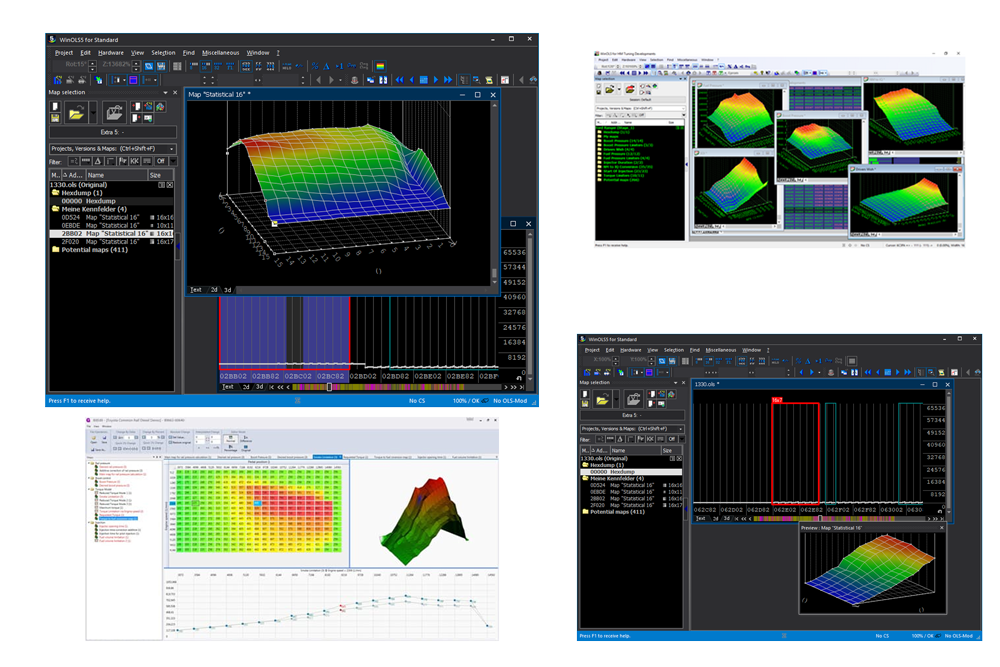Switch to Text tab of Map "Statistical 16" window
Screen dimensions: 1000x667
pos(196,290)
